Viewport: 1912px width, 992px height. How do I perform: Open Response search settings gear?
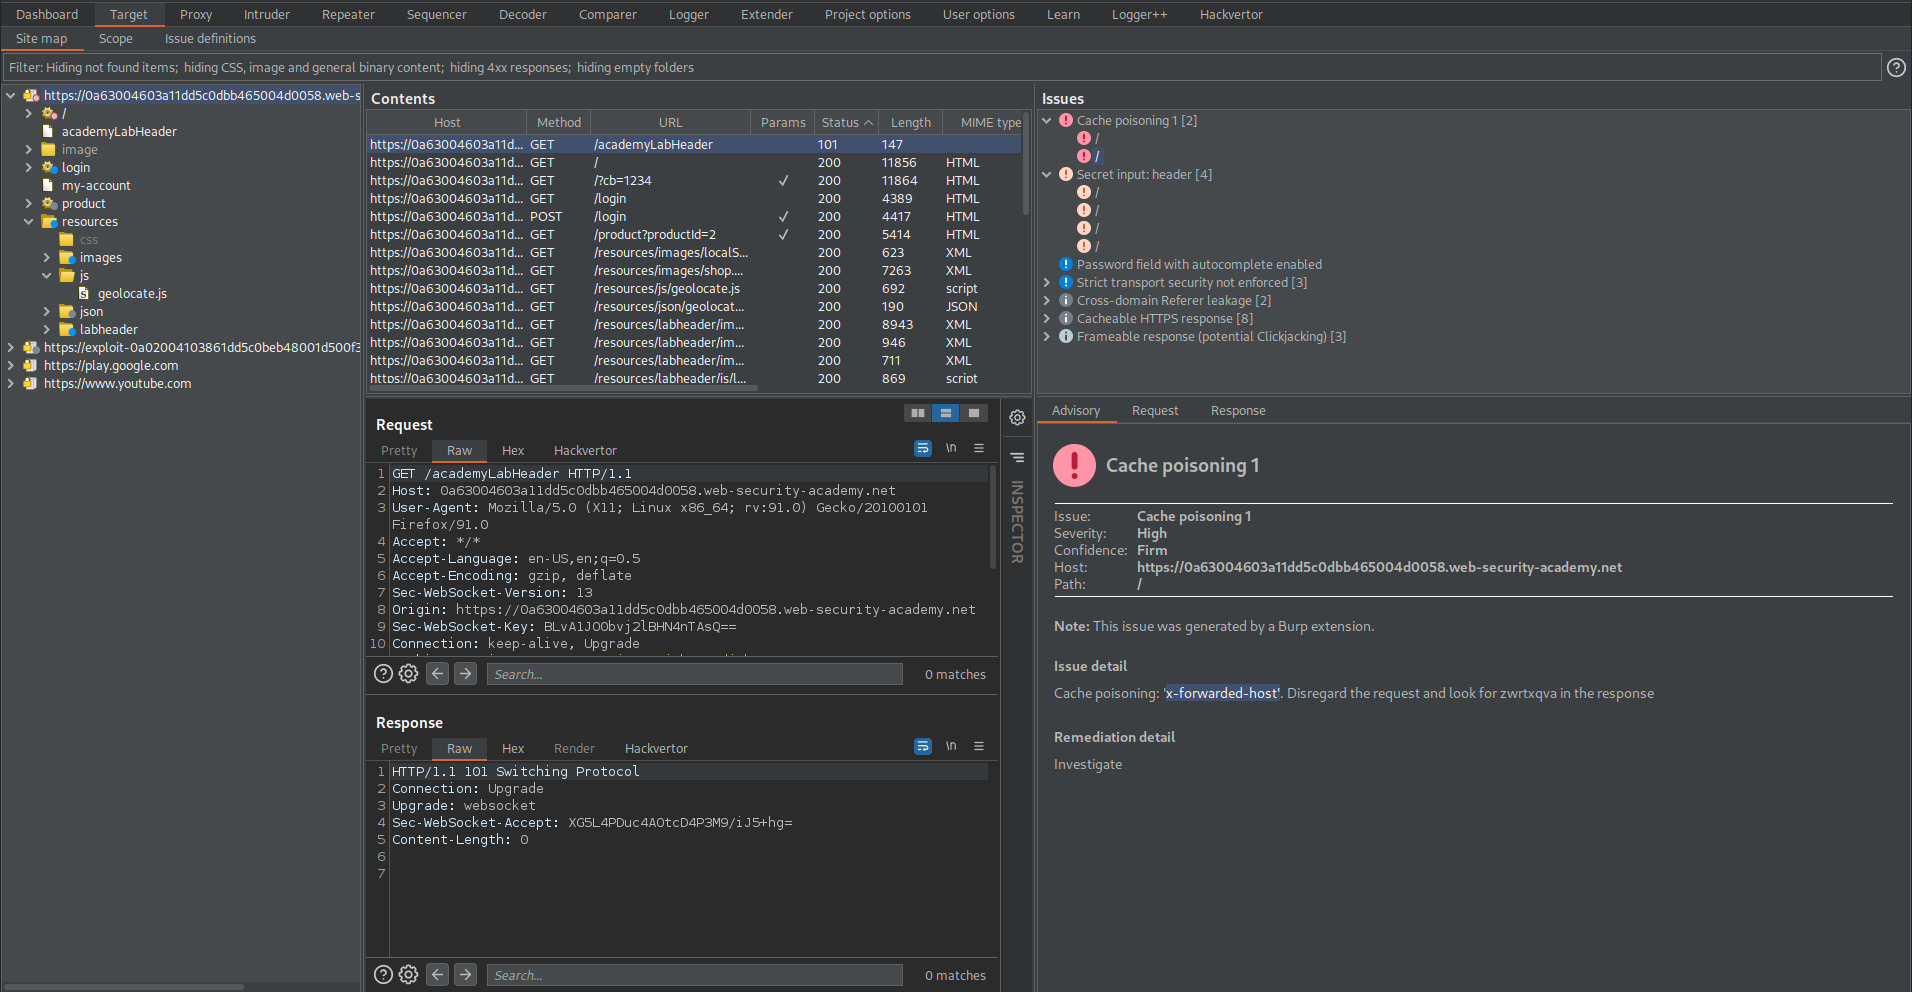[x=408, y=975]
